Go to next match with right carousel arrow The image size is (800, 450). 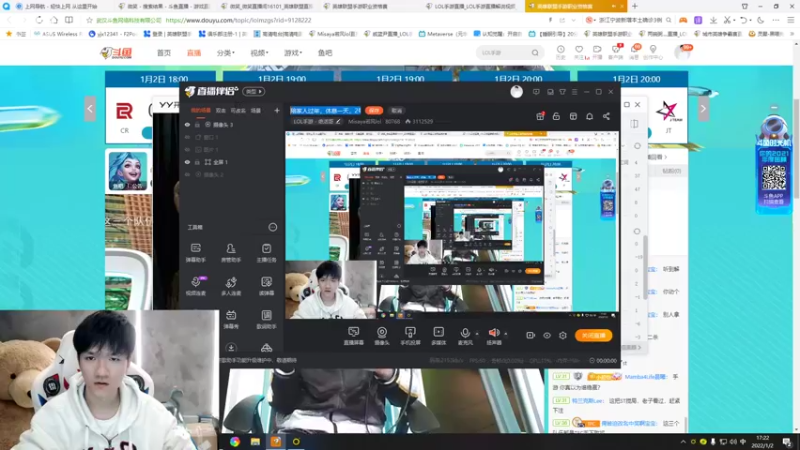(x=703, y=109)
